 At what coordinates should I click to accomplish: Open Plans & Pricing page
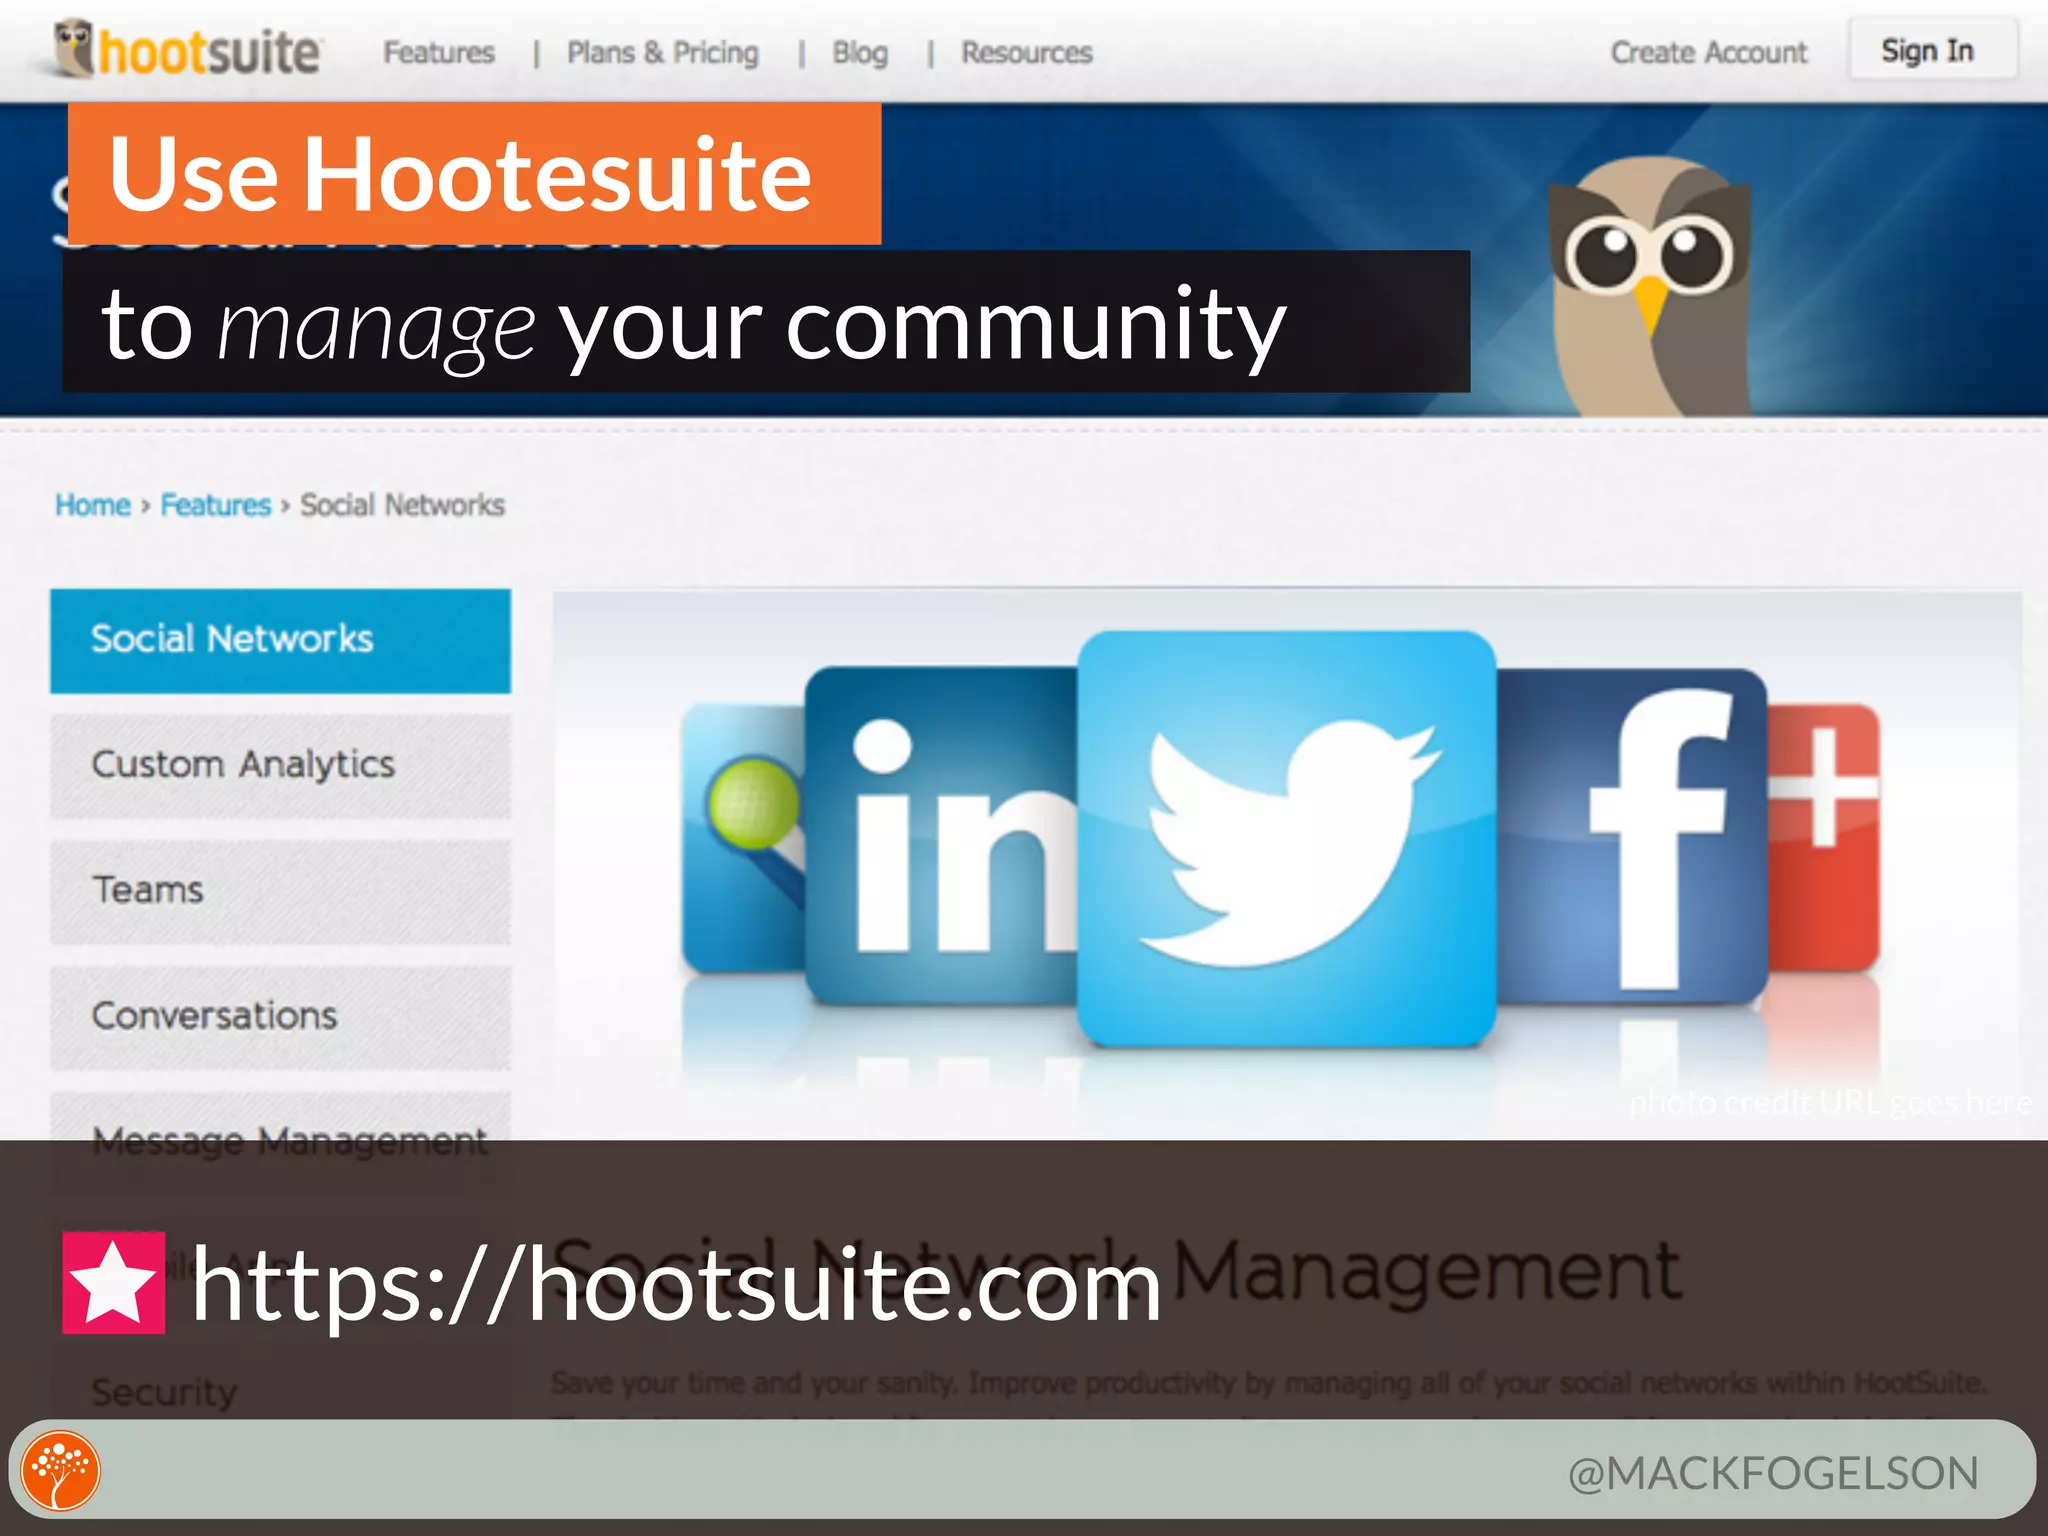663,52
